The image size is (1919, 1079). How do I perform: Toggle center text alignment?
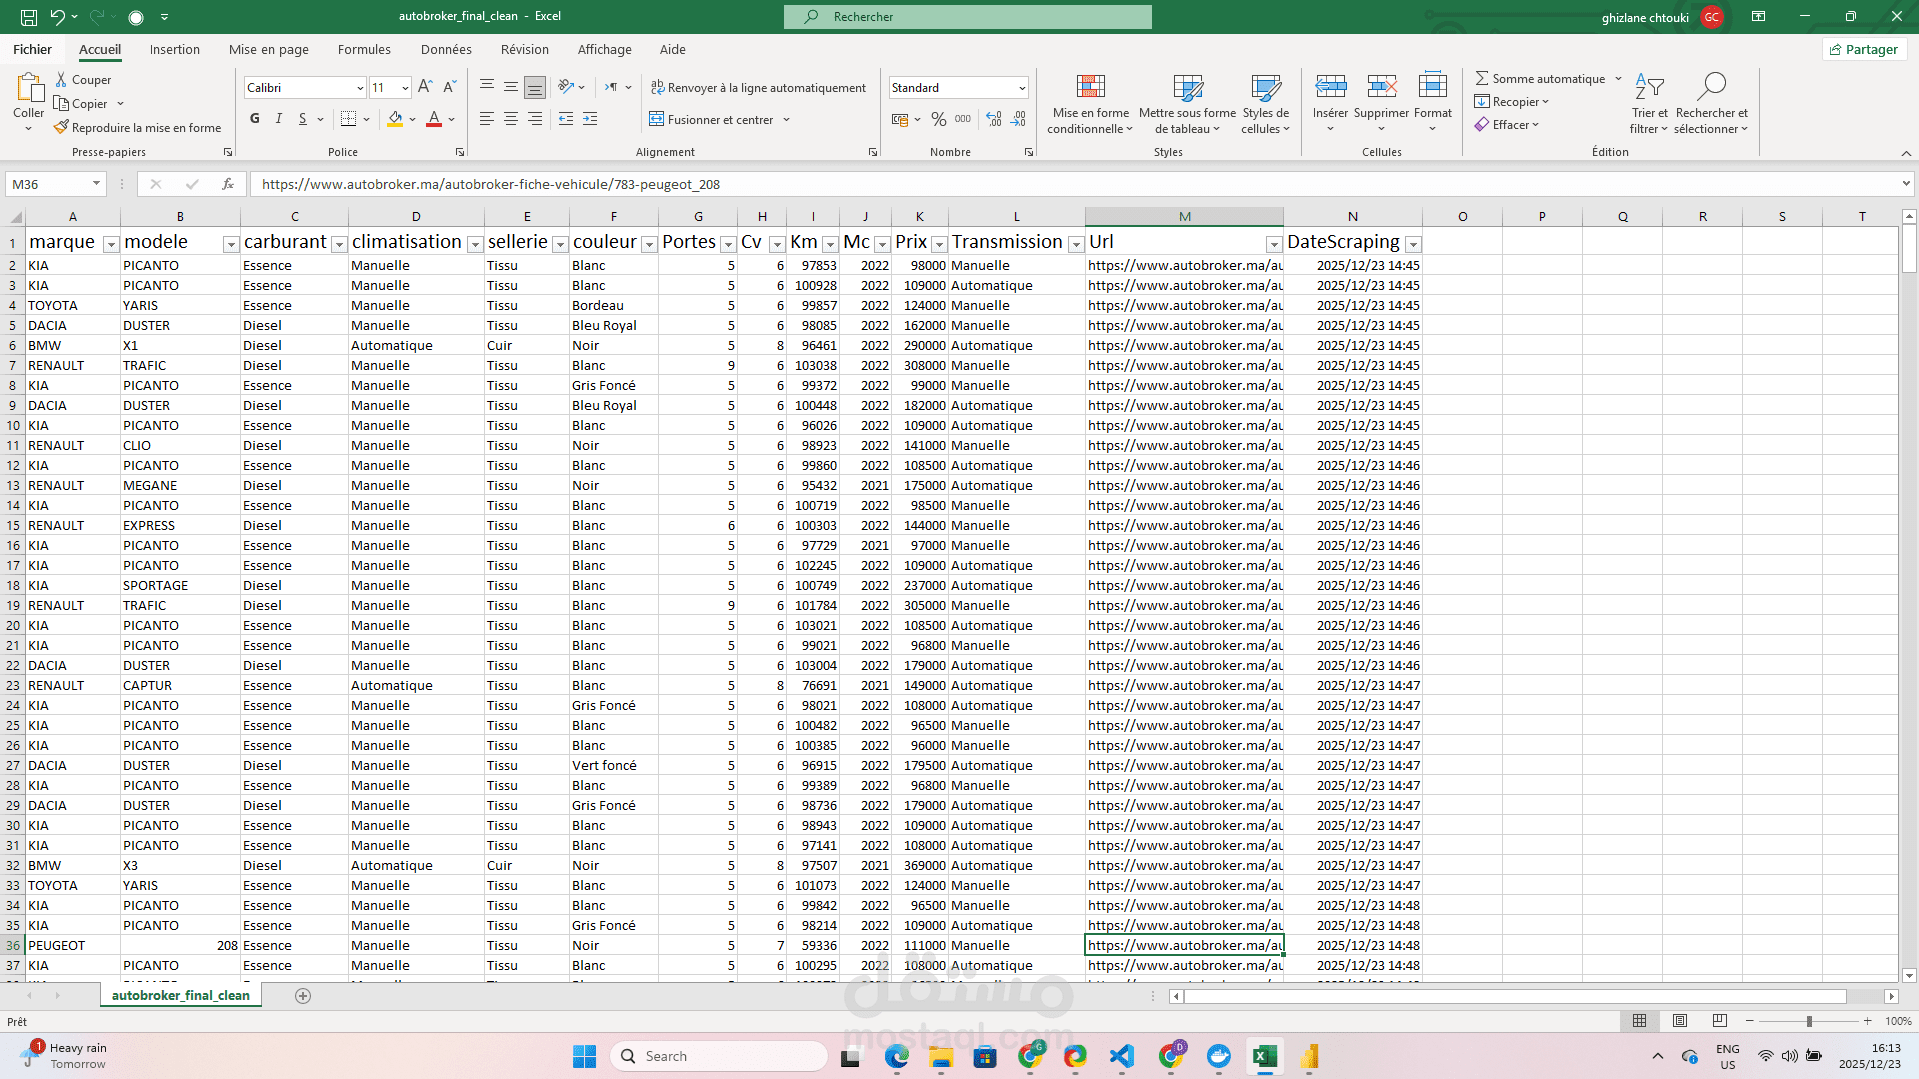pyautogui.click(x=511, y=119)
